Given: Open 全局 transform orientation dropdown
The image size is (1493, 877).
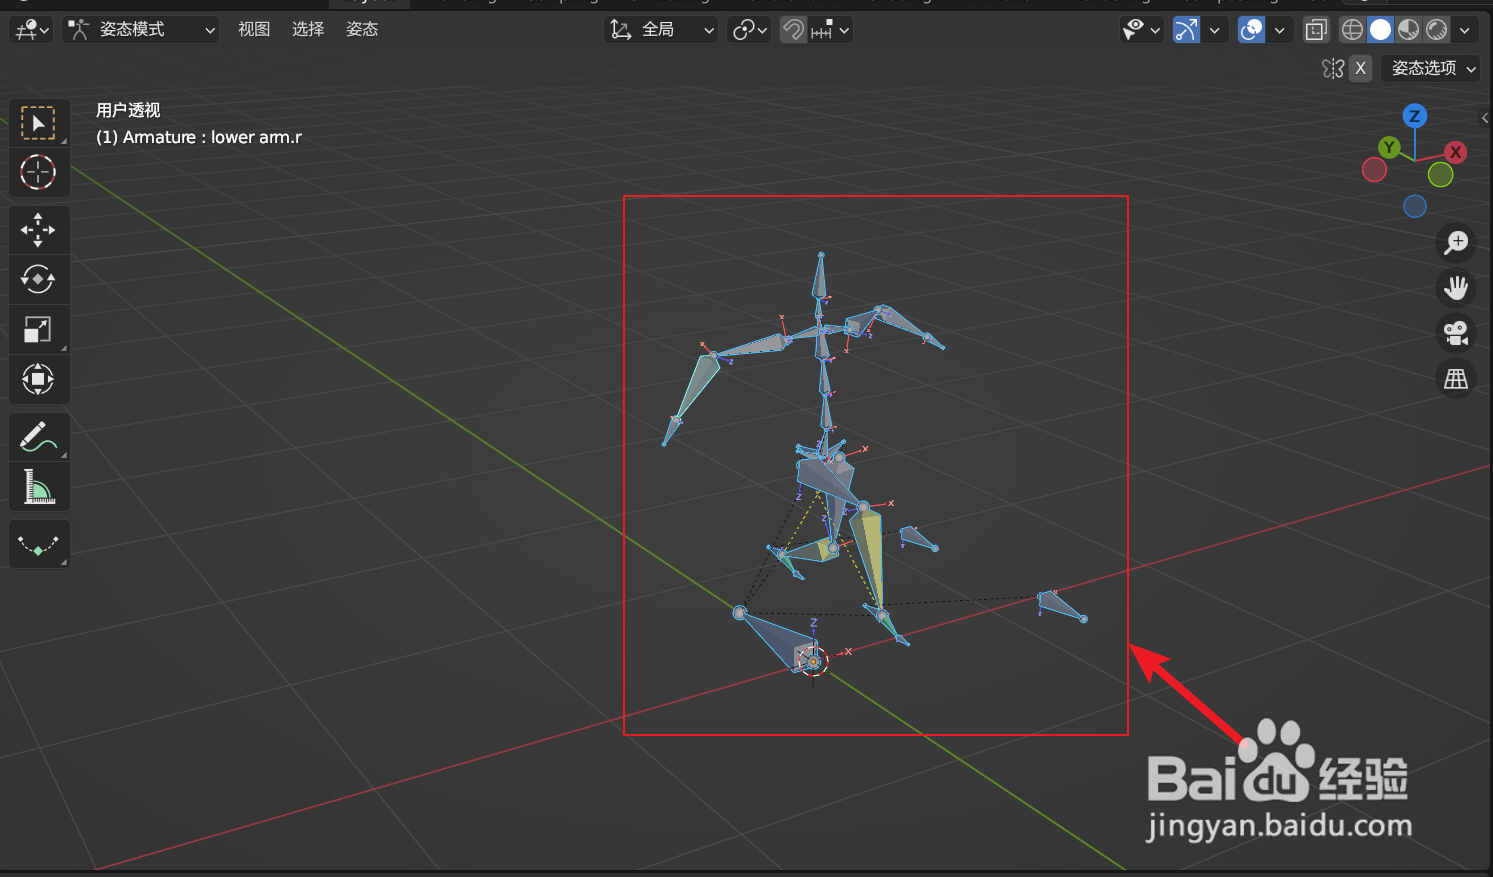Looking at the screenshot, I should [x=661, y=30].
